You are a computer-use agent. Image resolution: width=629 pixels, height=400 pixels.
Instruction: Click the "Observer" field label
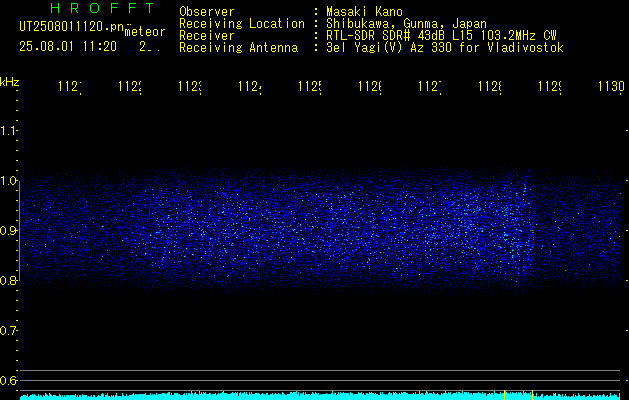coord(207,12)
